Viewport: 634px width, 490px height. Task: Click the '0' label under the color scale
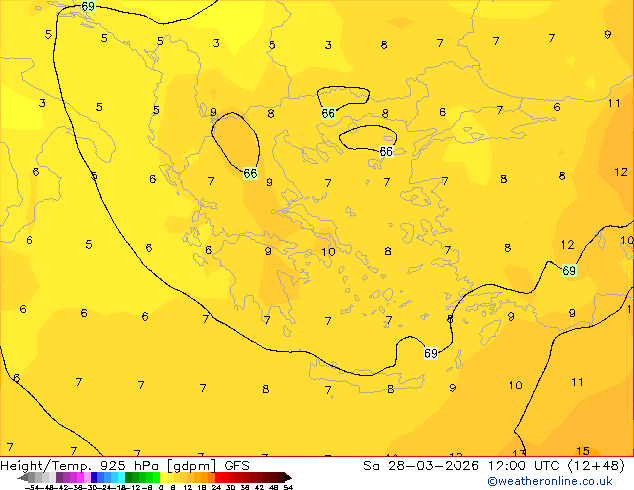point(161,487)
